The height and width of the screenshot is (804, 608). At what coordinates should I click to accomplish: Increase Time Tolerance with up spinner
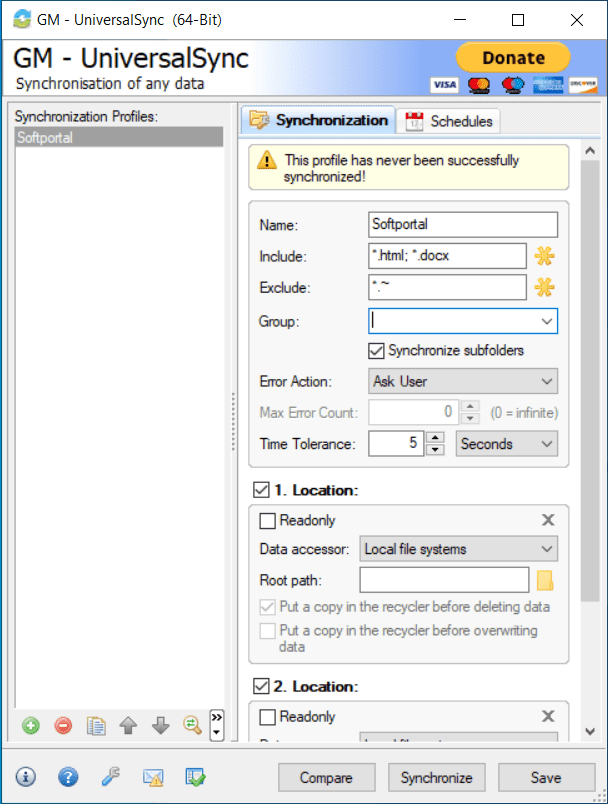[x=435, y=438]
